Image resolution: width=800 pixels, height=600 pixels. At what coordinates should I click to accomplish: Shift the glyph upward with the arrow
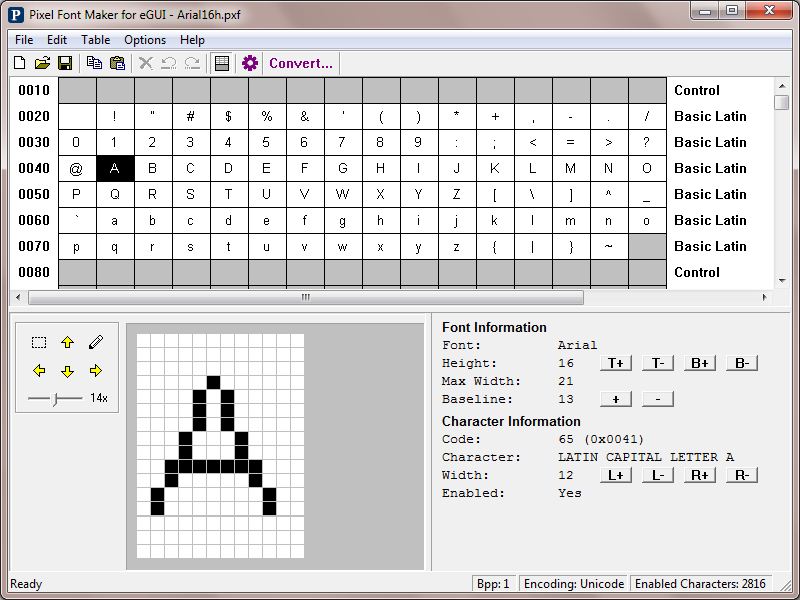point(68,342)
